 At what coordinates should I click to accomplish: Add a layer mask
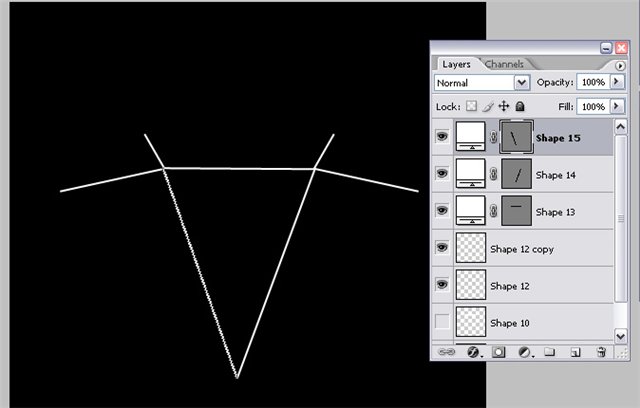click(498, 352)
